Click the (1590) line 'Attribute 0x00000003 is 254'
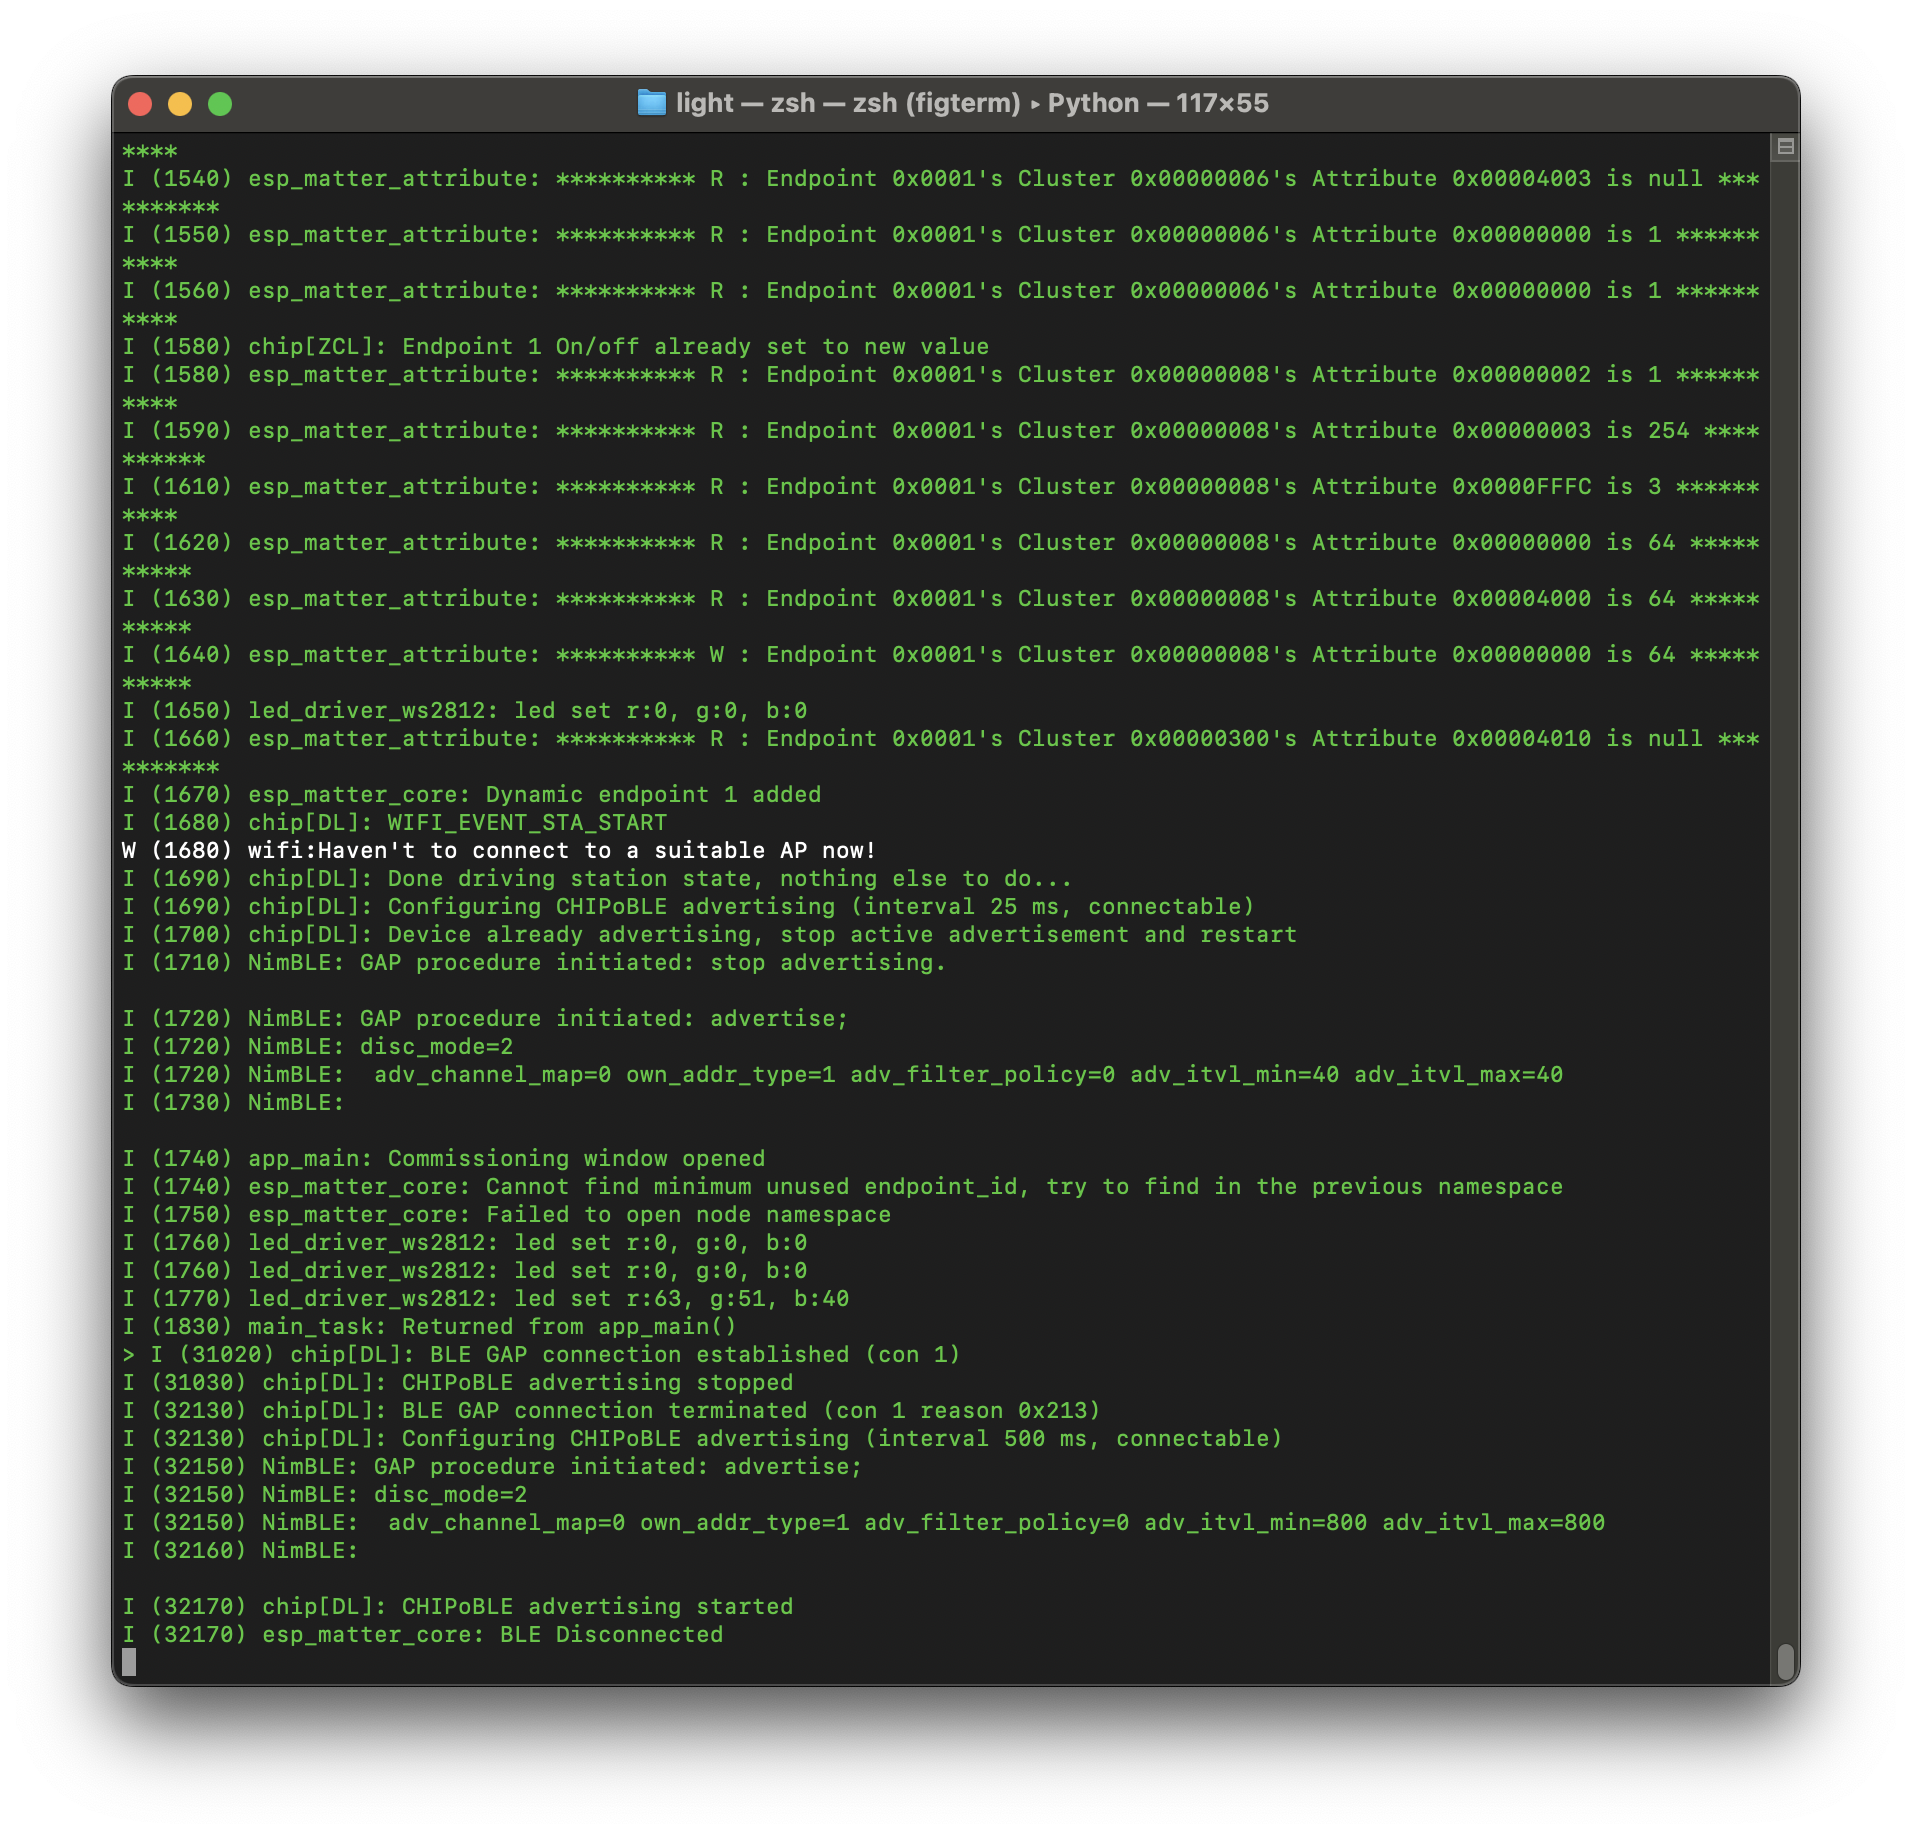 click(x=940, y=430)
